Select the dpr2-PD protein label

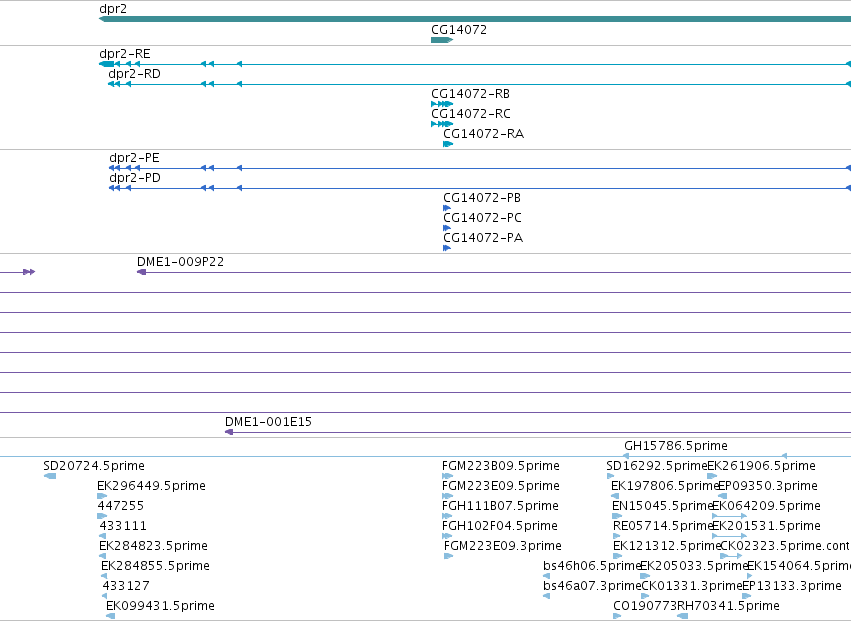[x=135, y=178]
